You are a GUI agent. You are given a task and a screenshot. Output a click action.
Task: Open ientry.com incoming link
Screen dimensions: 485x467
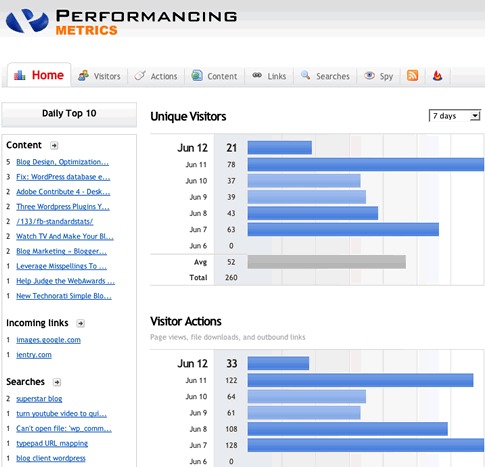coord(34,355)
